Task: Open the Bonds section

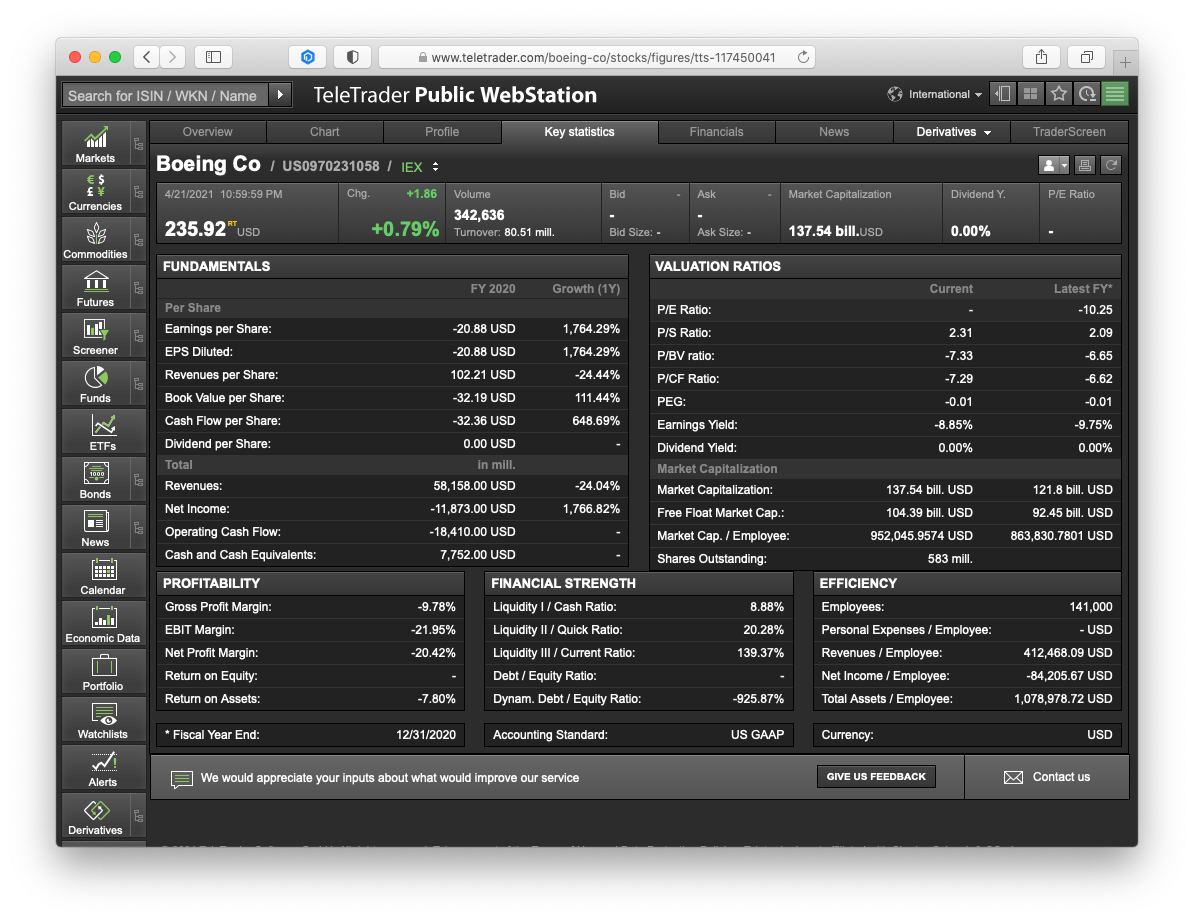Action: click(96, 480)
